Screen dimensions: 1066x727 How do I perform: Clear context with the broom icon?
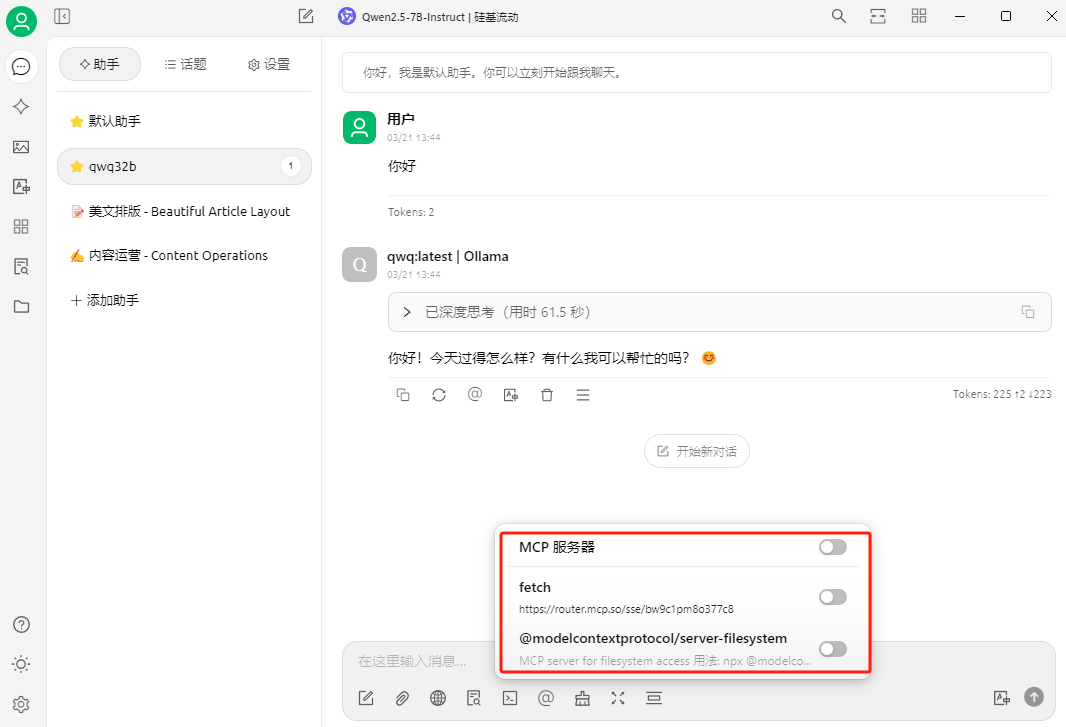click(583, 698)
